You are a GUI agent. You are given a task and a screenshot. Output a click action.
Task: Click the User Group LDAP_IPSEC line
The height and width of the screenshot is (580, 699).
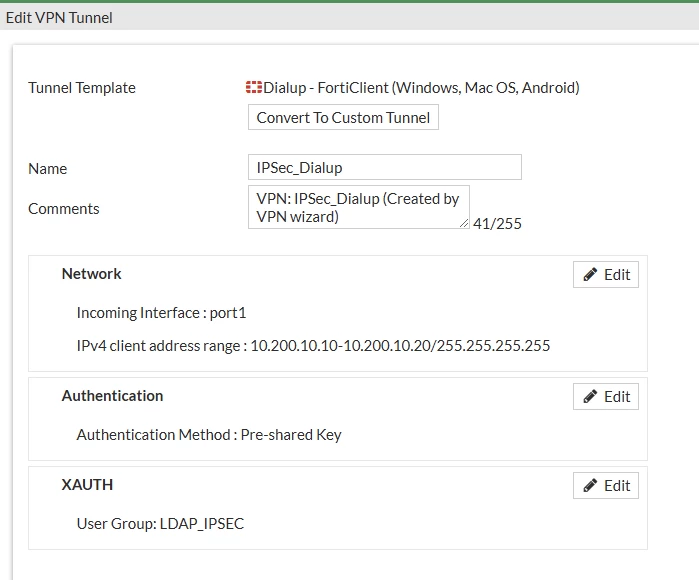tap(160, 524)
